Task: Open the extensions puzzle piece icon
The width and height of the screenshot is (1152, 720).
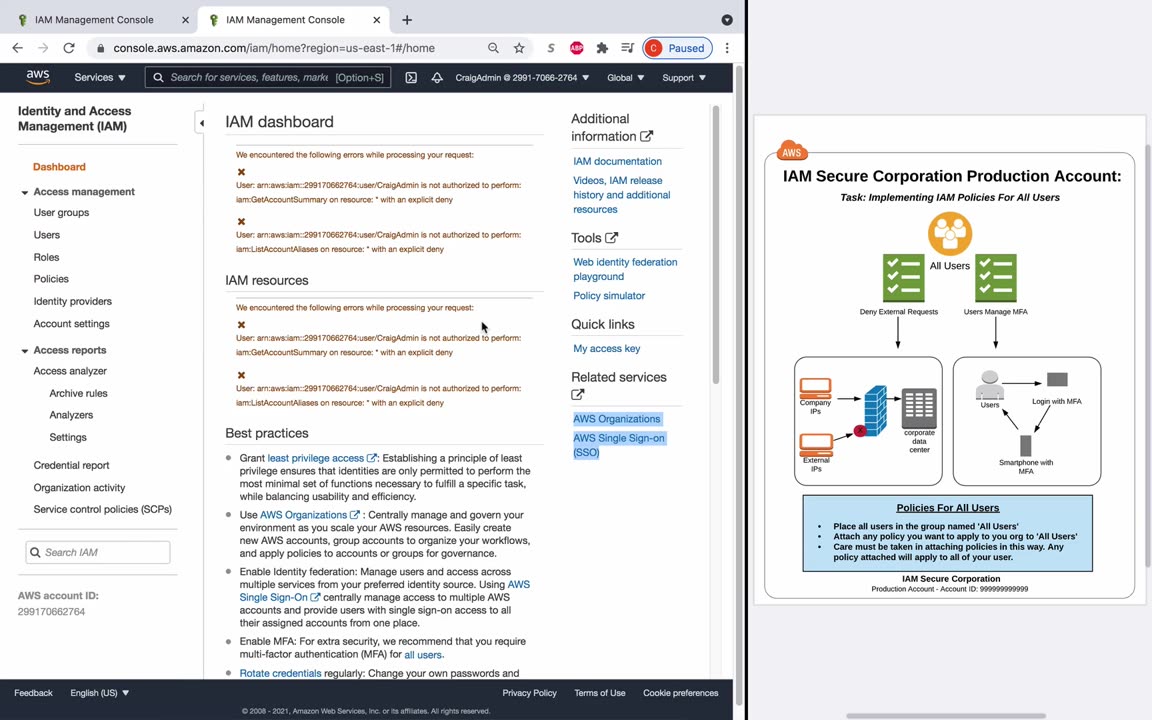Action: click(x=602, y=48)
